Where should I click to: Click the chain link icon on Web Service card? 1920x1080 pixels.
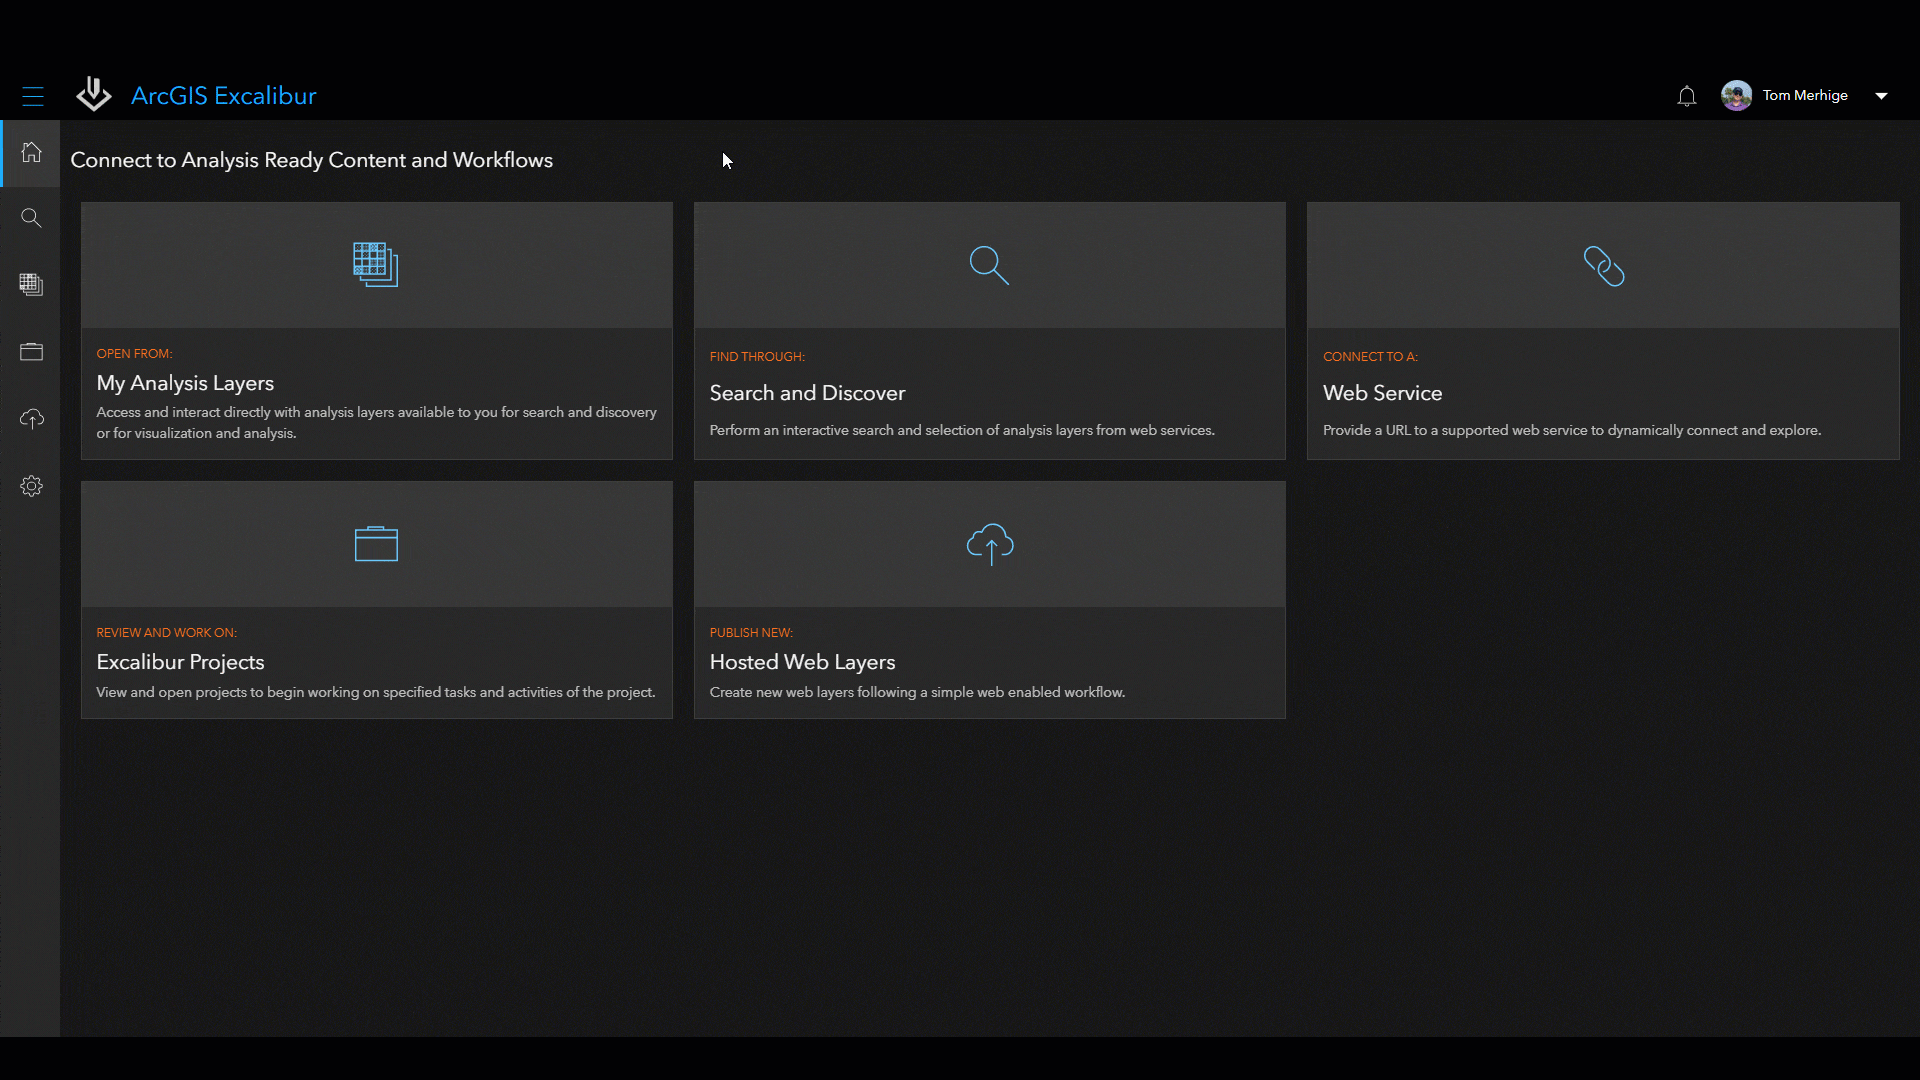(x=1603, y=266)
